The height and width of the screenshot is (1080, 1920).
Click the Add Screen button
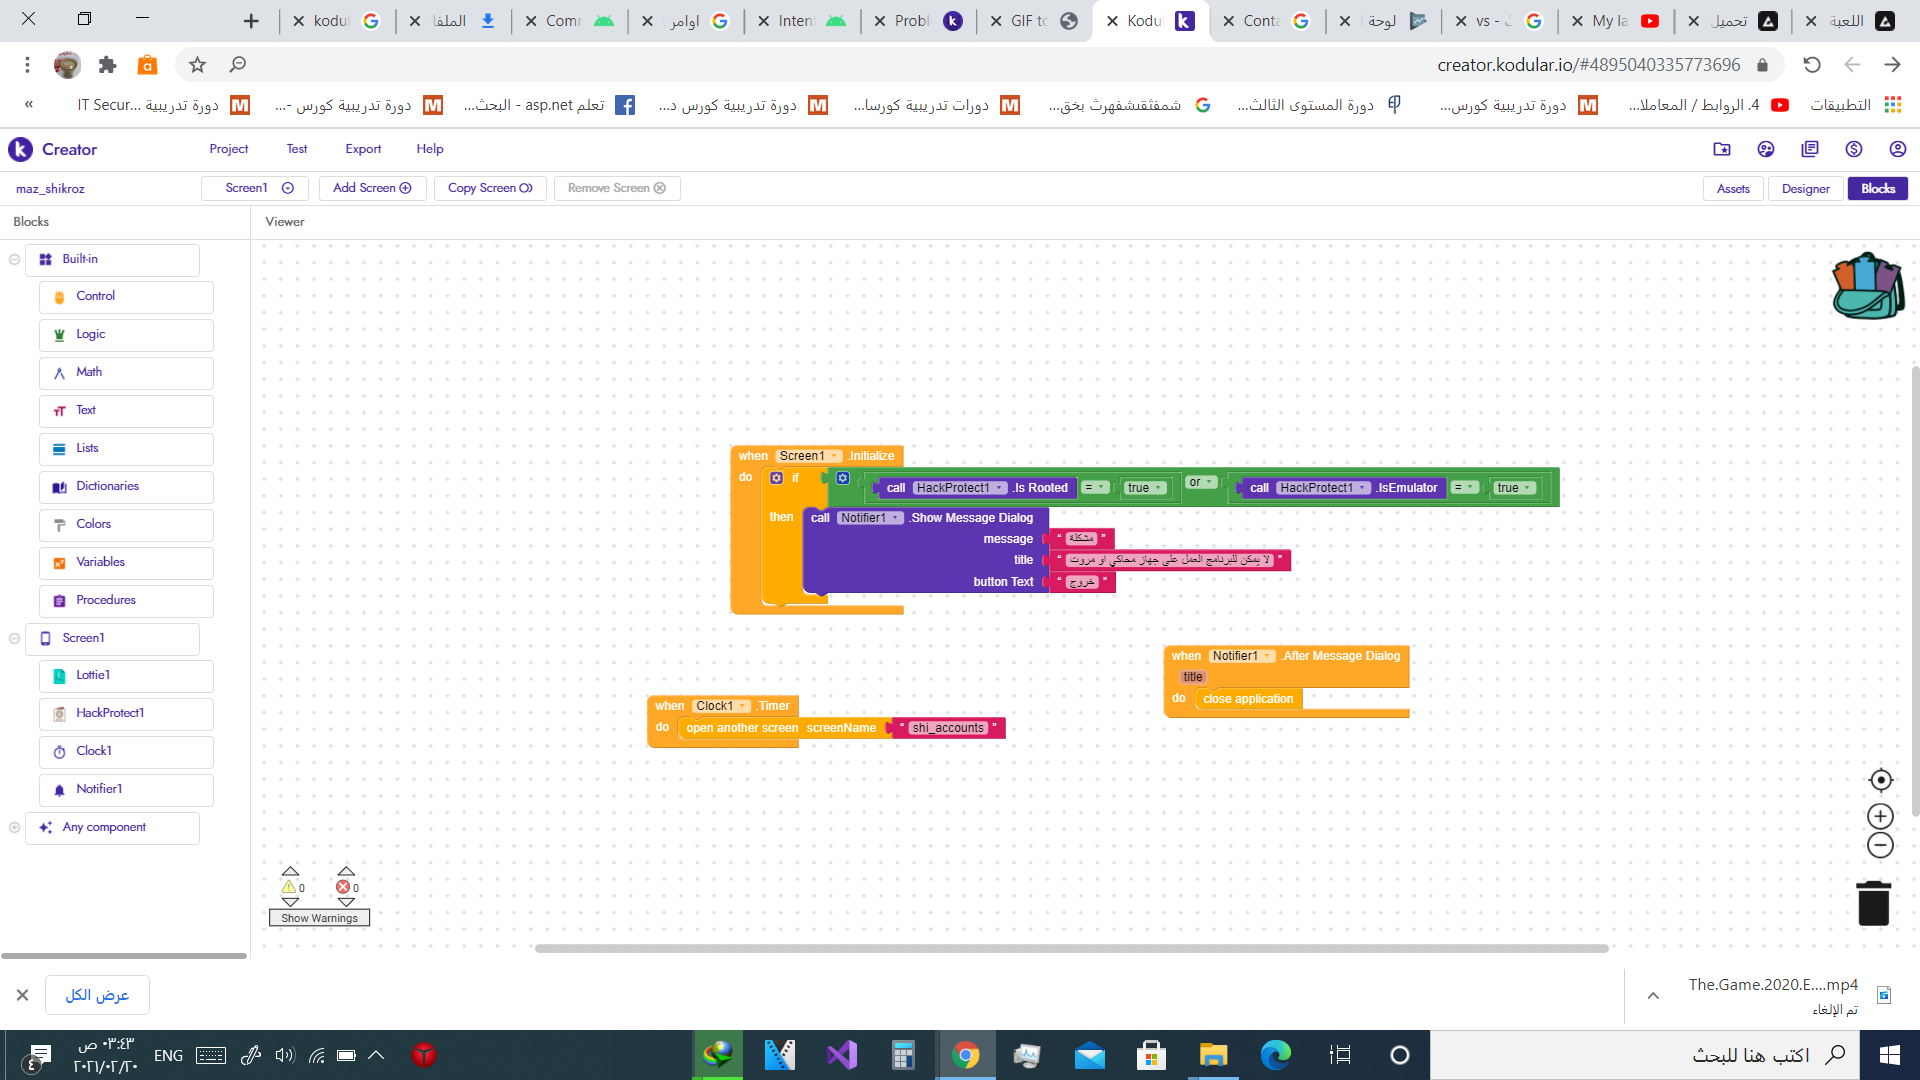372,188
